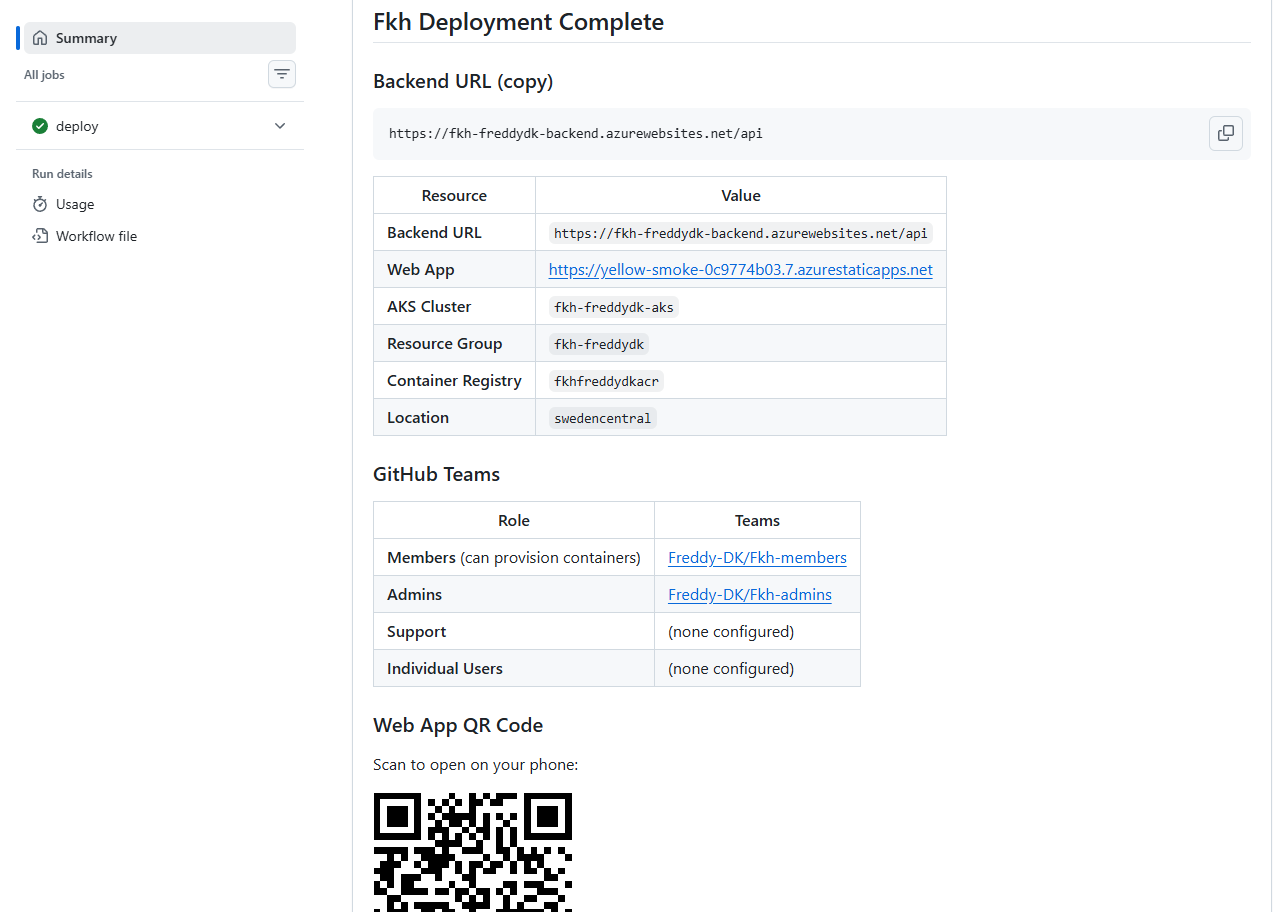Click the Web App row label
The width and height of the screenshot is (1278, 912).
(420, 270)
